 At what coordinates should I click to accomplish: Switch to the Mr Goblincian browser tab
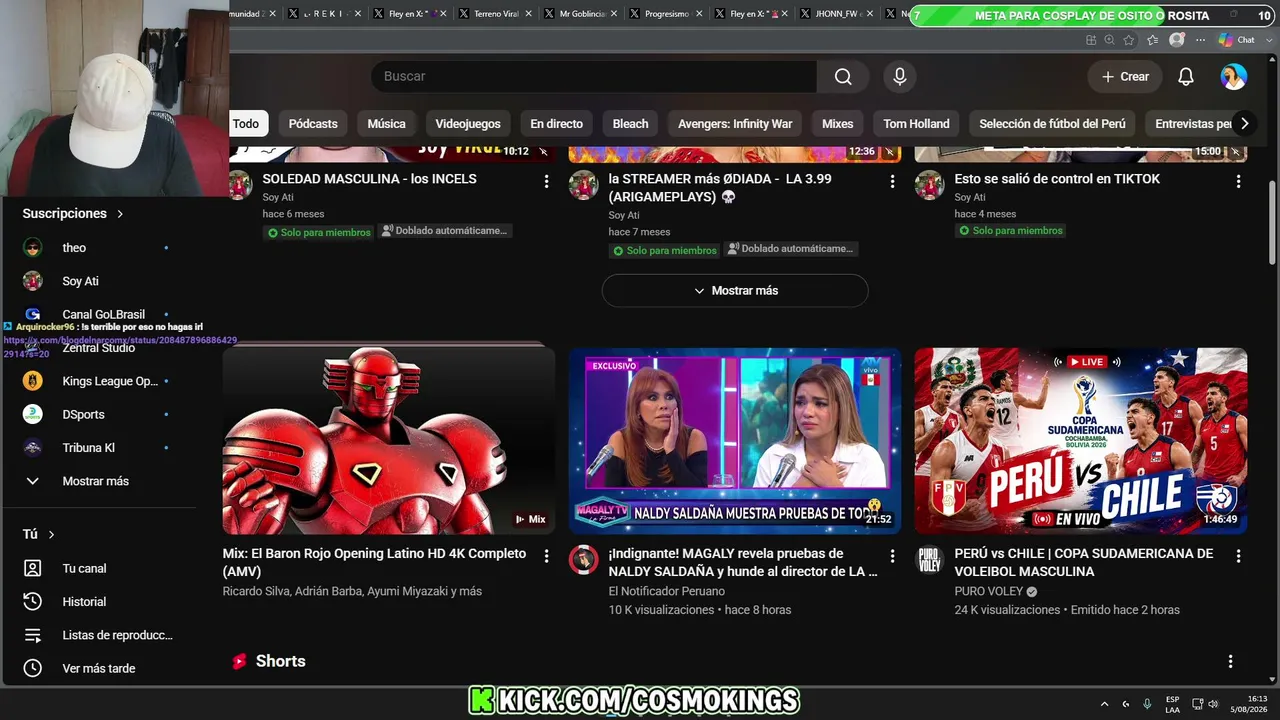(x=581, y=14)
